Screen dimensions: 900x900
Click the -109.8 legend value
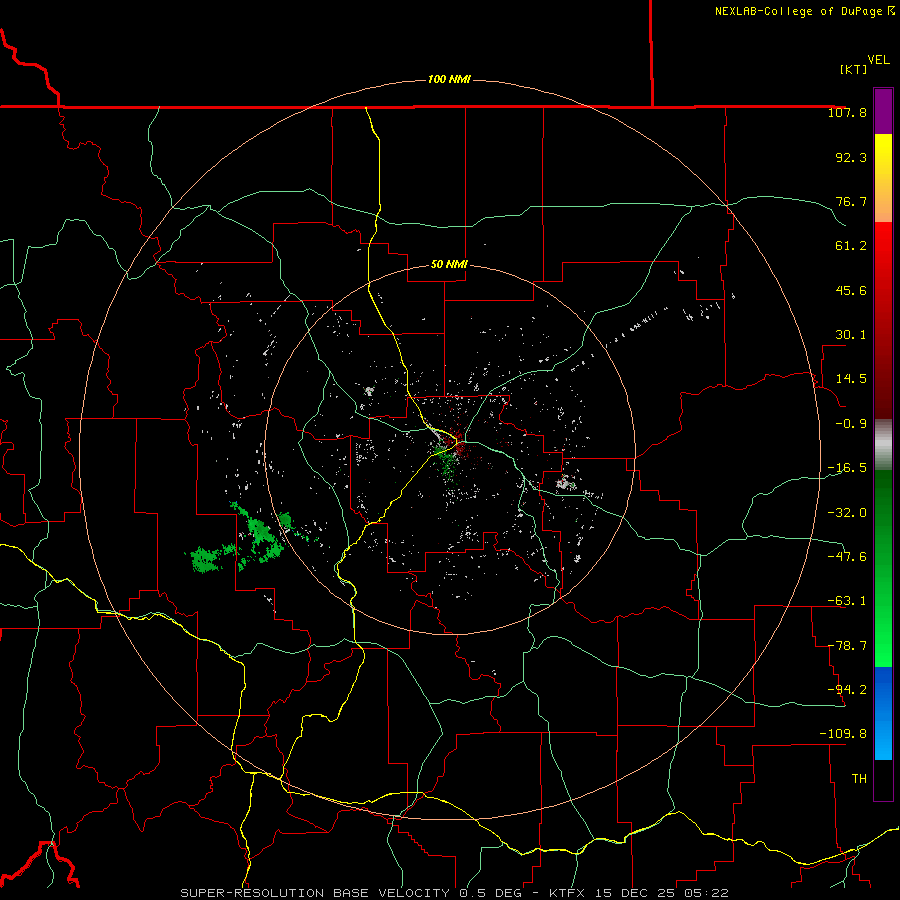[x=843, y=734]
